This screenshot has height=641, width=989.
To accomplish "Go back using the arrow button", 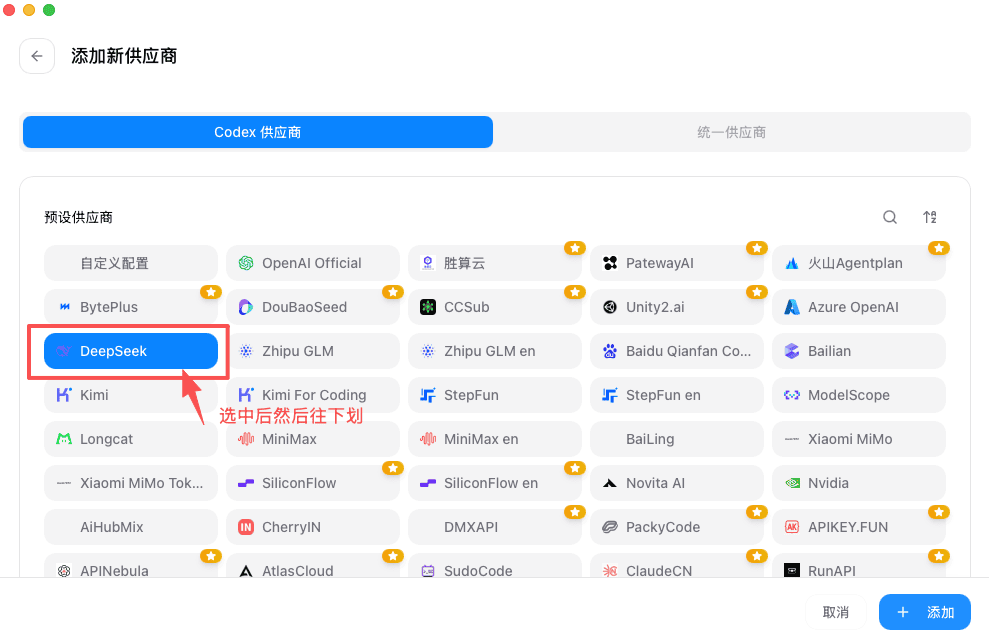I will [37, 56].
